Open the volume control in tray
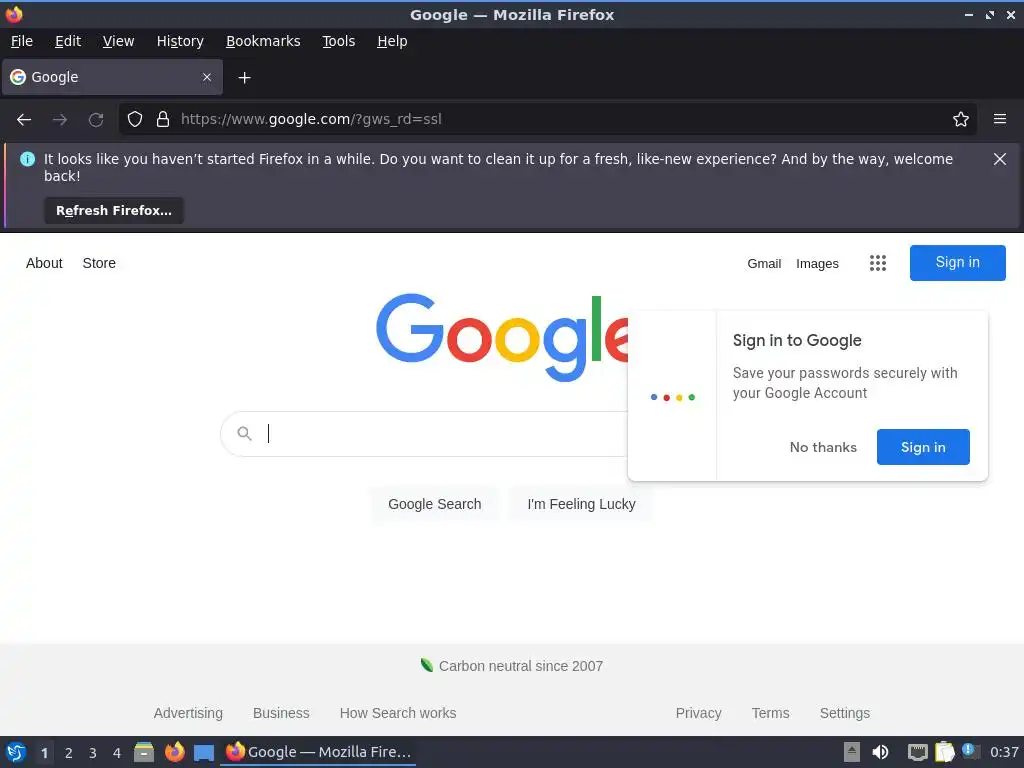The width and height of the screenshot is (1024, 768). click(x=880, y=752)
